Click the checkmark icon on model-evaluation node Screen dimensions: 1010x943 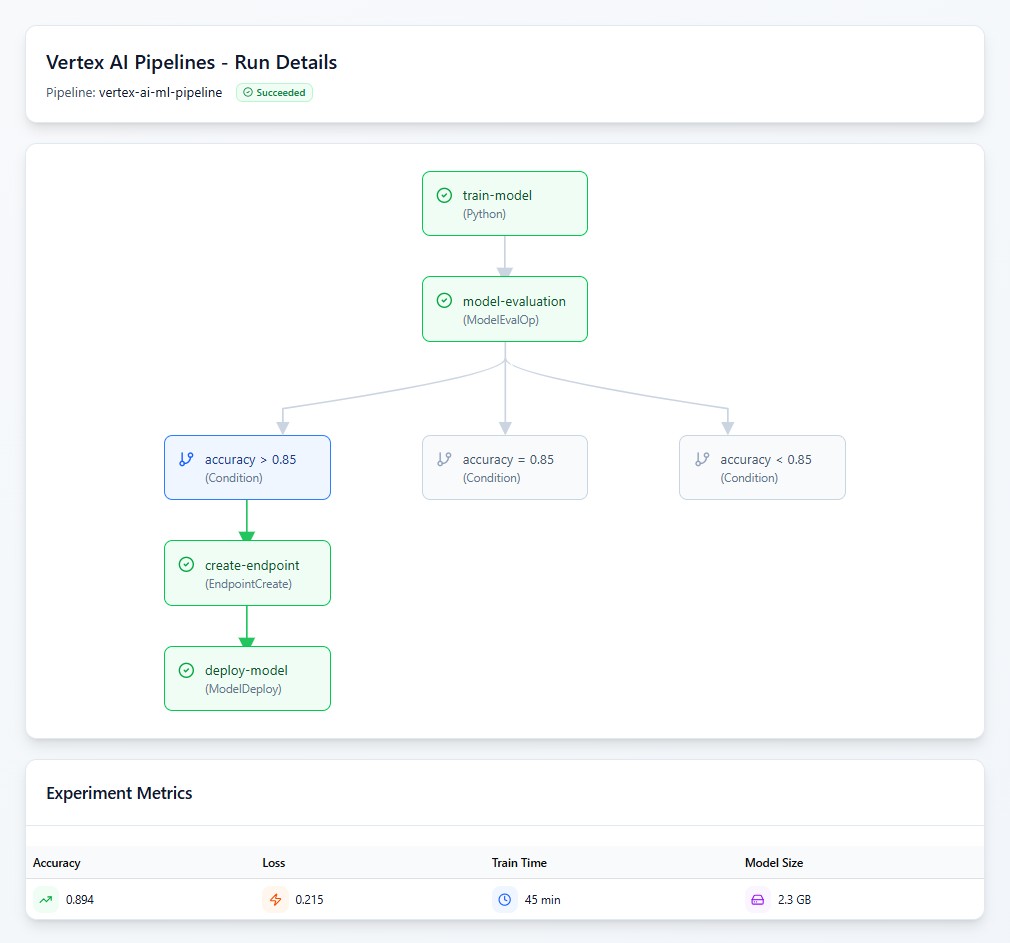pos(443,300)
